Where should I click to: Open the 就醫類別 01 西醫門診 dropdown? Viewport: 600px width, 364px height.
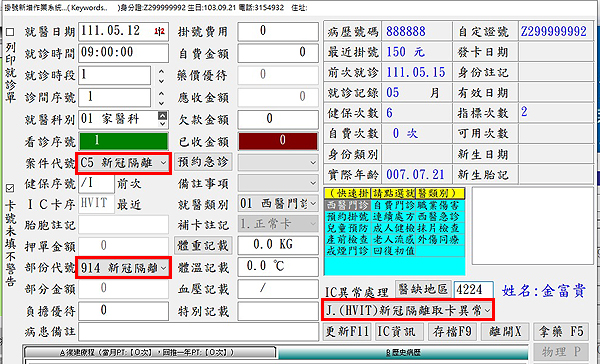click(x=278, y=204)
